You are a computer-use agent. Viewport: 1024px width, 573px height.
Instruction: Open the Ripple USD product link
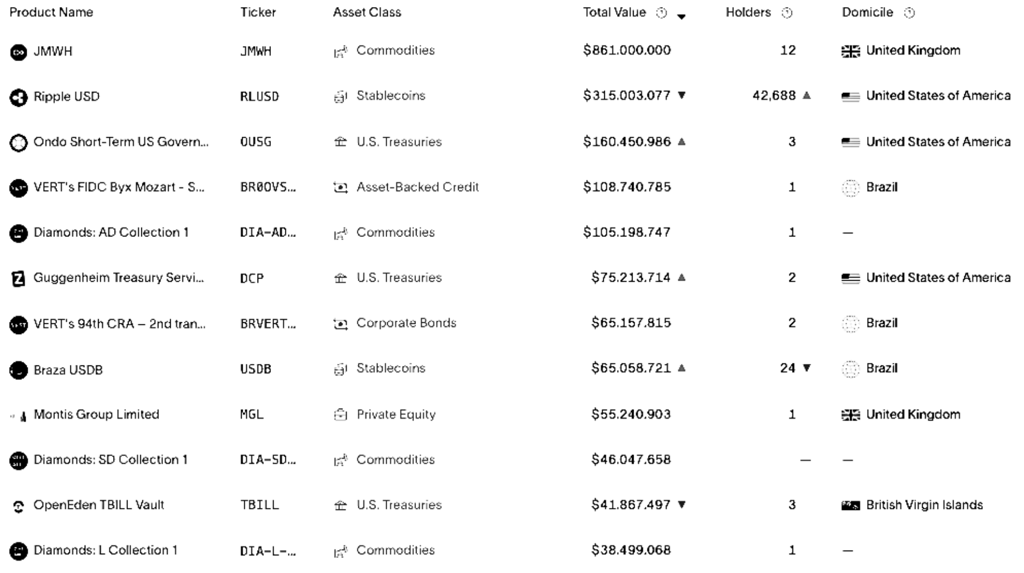[66, 97]
